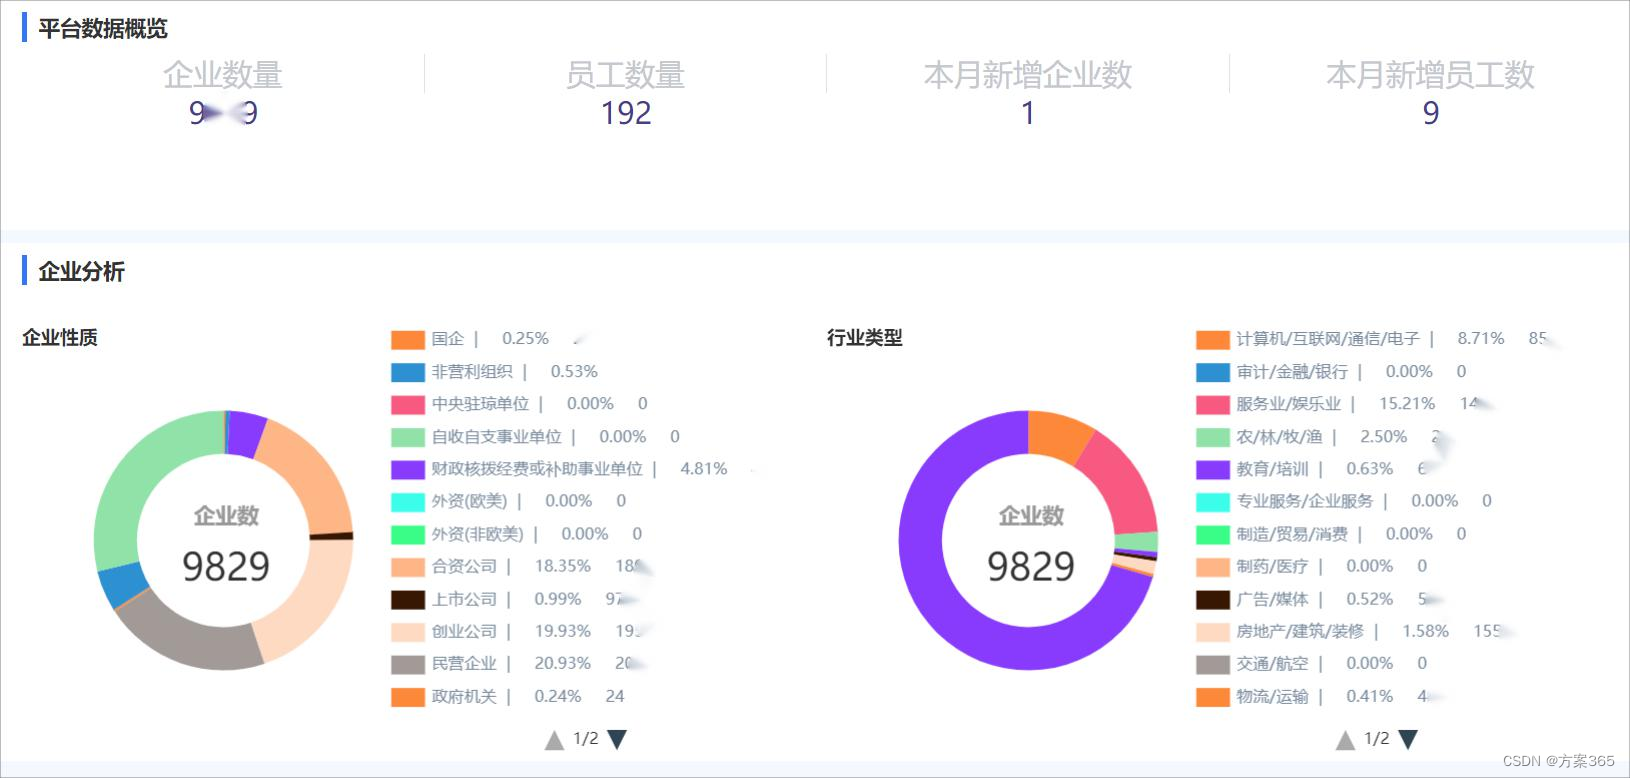Click the 1/2 page indicator under 企业性质 legend
The height and width of the screenshot is (778, 1630).
(586, 739)
